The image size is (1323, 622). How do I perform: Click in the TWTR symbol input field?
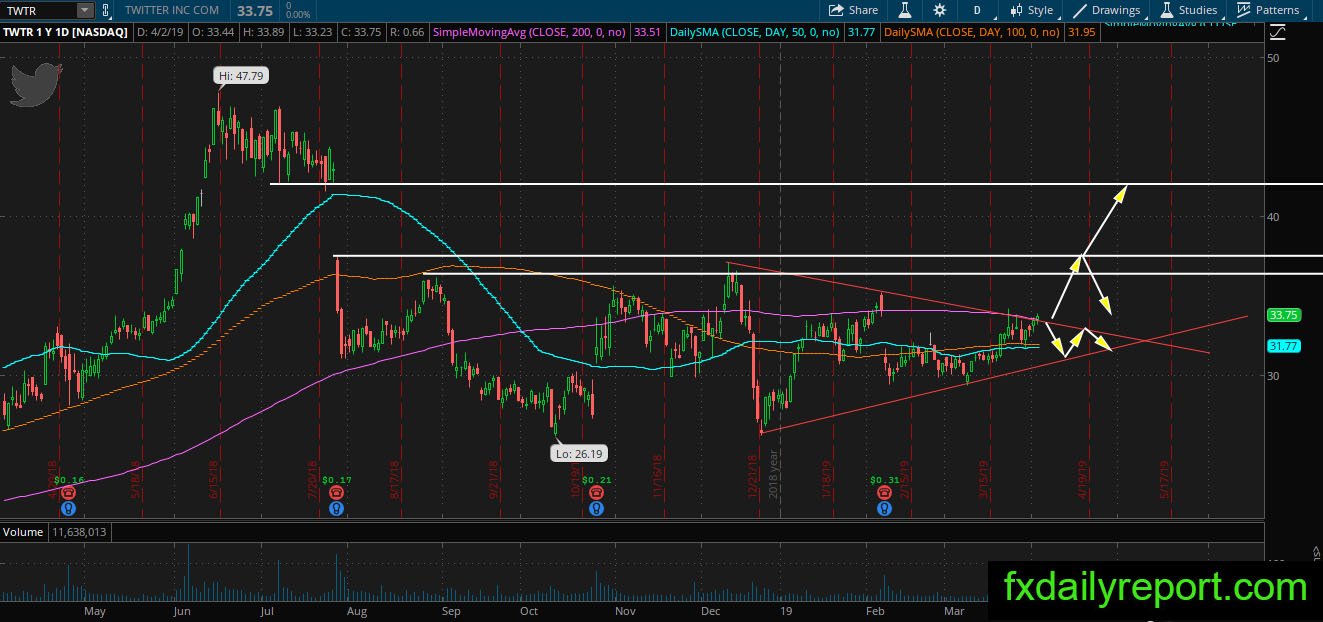pos(38,10)
